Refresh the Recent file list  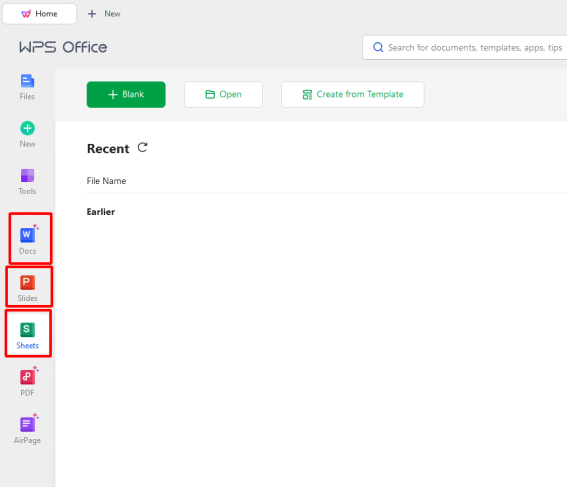coord(142,147)
